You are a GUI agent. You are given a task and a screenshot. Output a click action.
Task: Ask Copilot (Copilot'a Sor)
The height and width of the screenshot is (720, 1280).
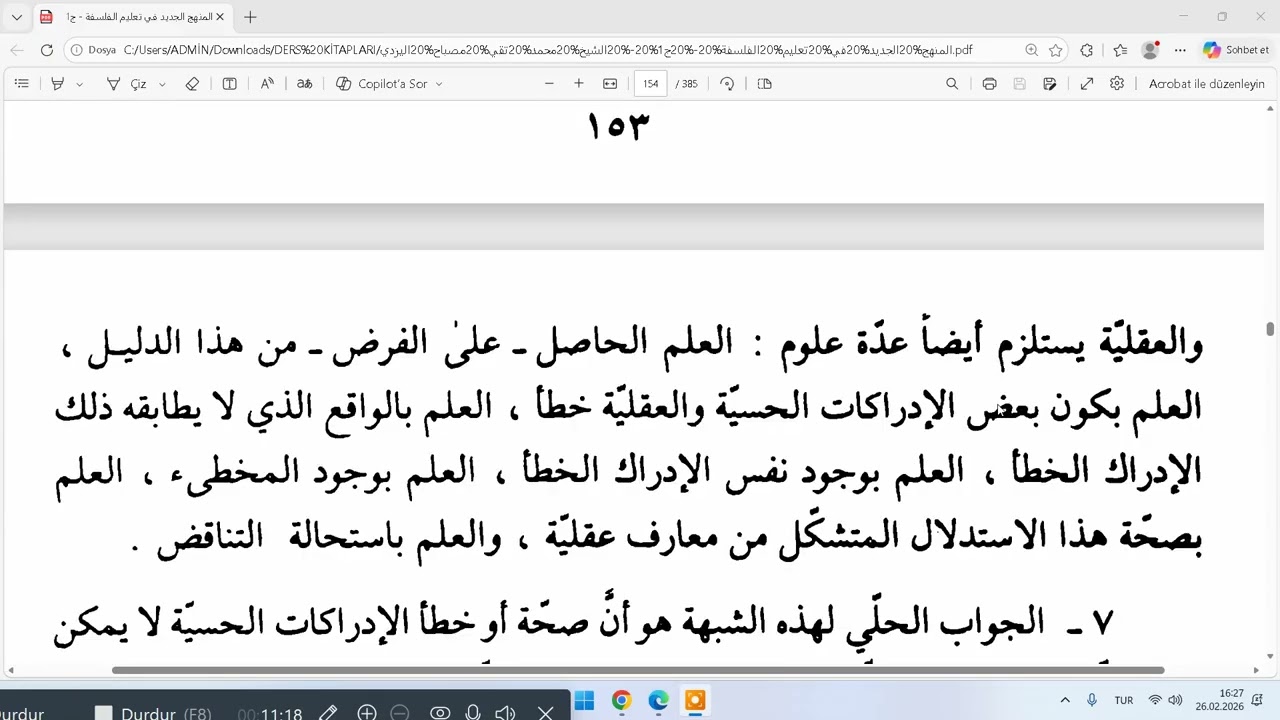click(381, 84)
